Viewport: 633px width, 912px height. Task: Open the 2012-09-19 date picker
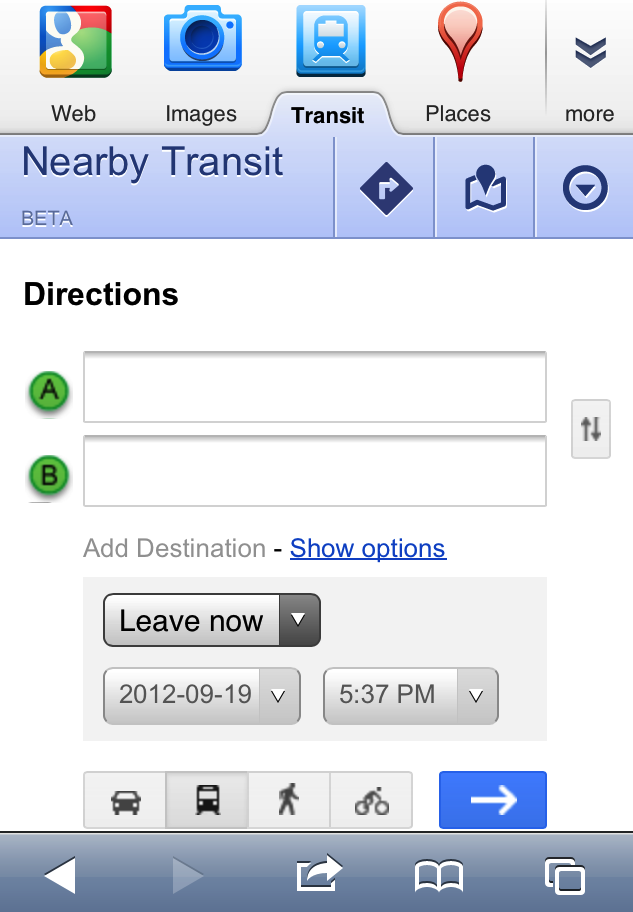click(x=202, y=695)
